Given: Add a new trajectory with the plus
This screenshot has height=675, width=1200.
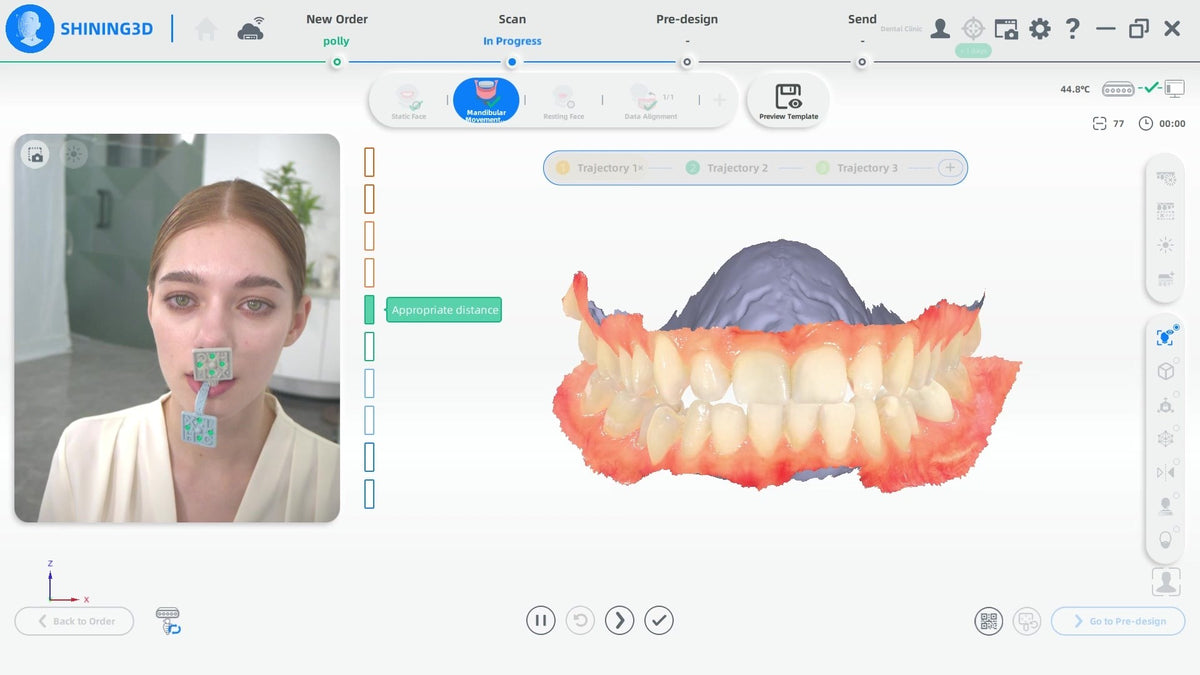Looking at the screenshot, I should [950, 168].
